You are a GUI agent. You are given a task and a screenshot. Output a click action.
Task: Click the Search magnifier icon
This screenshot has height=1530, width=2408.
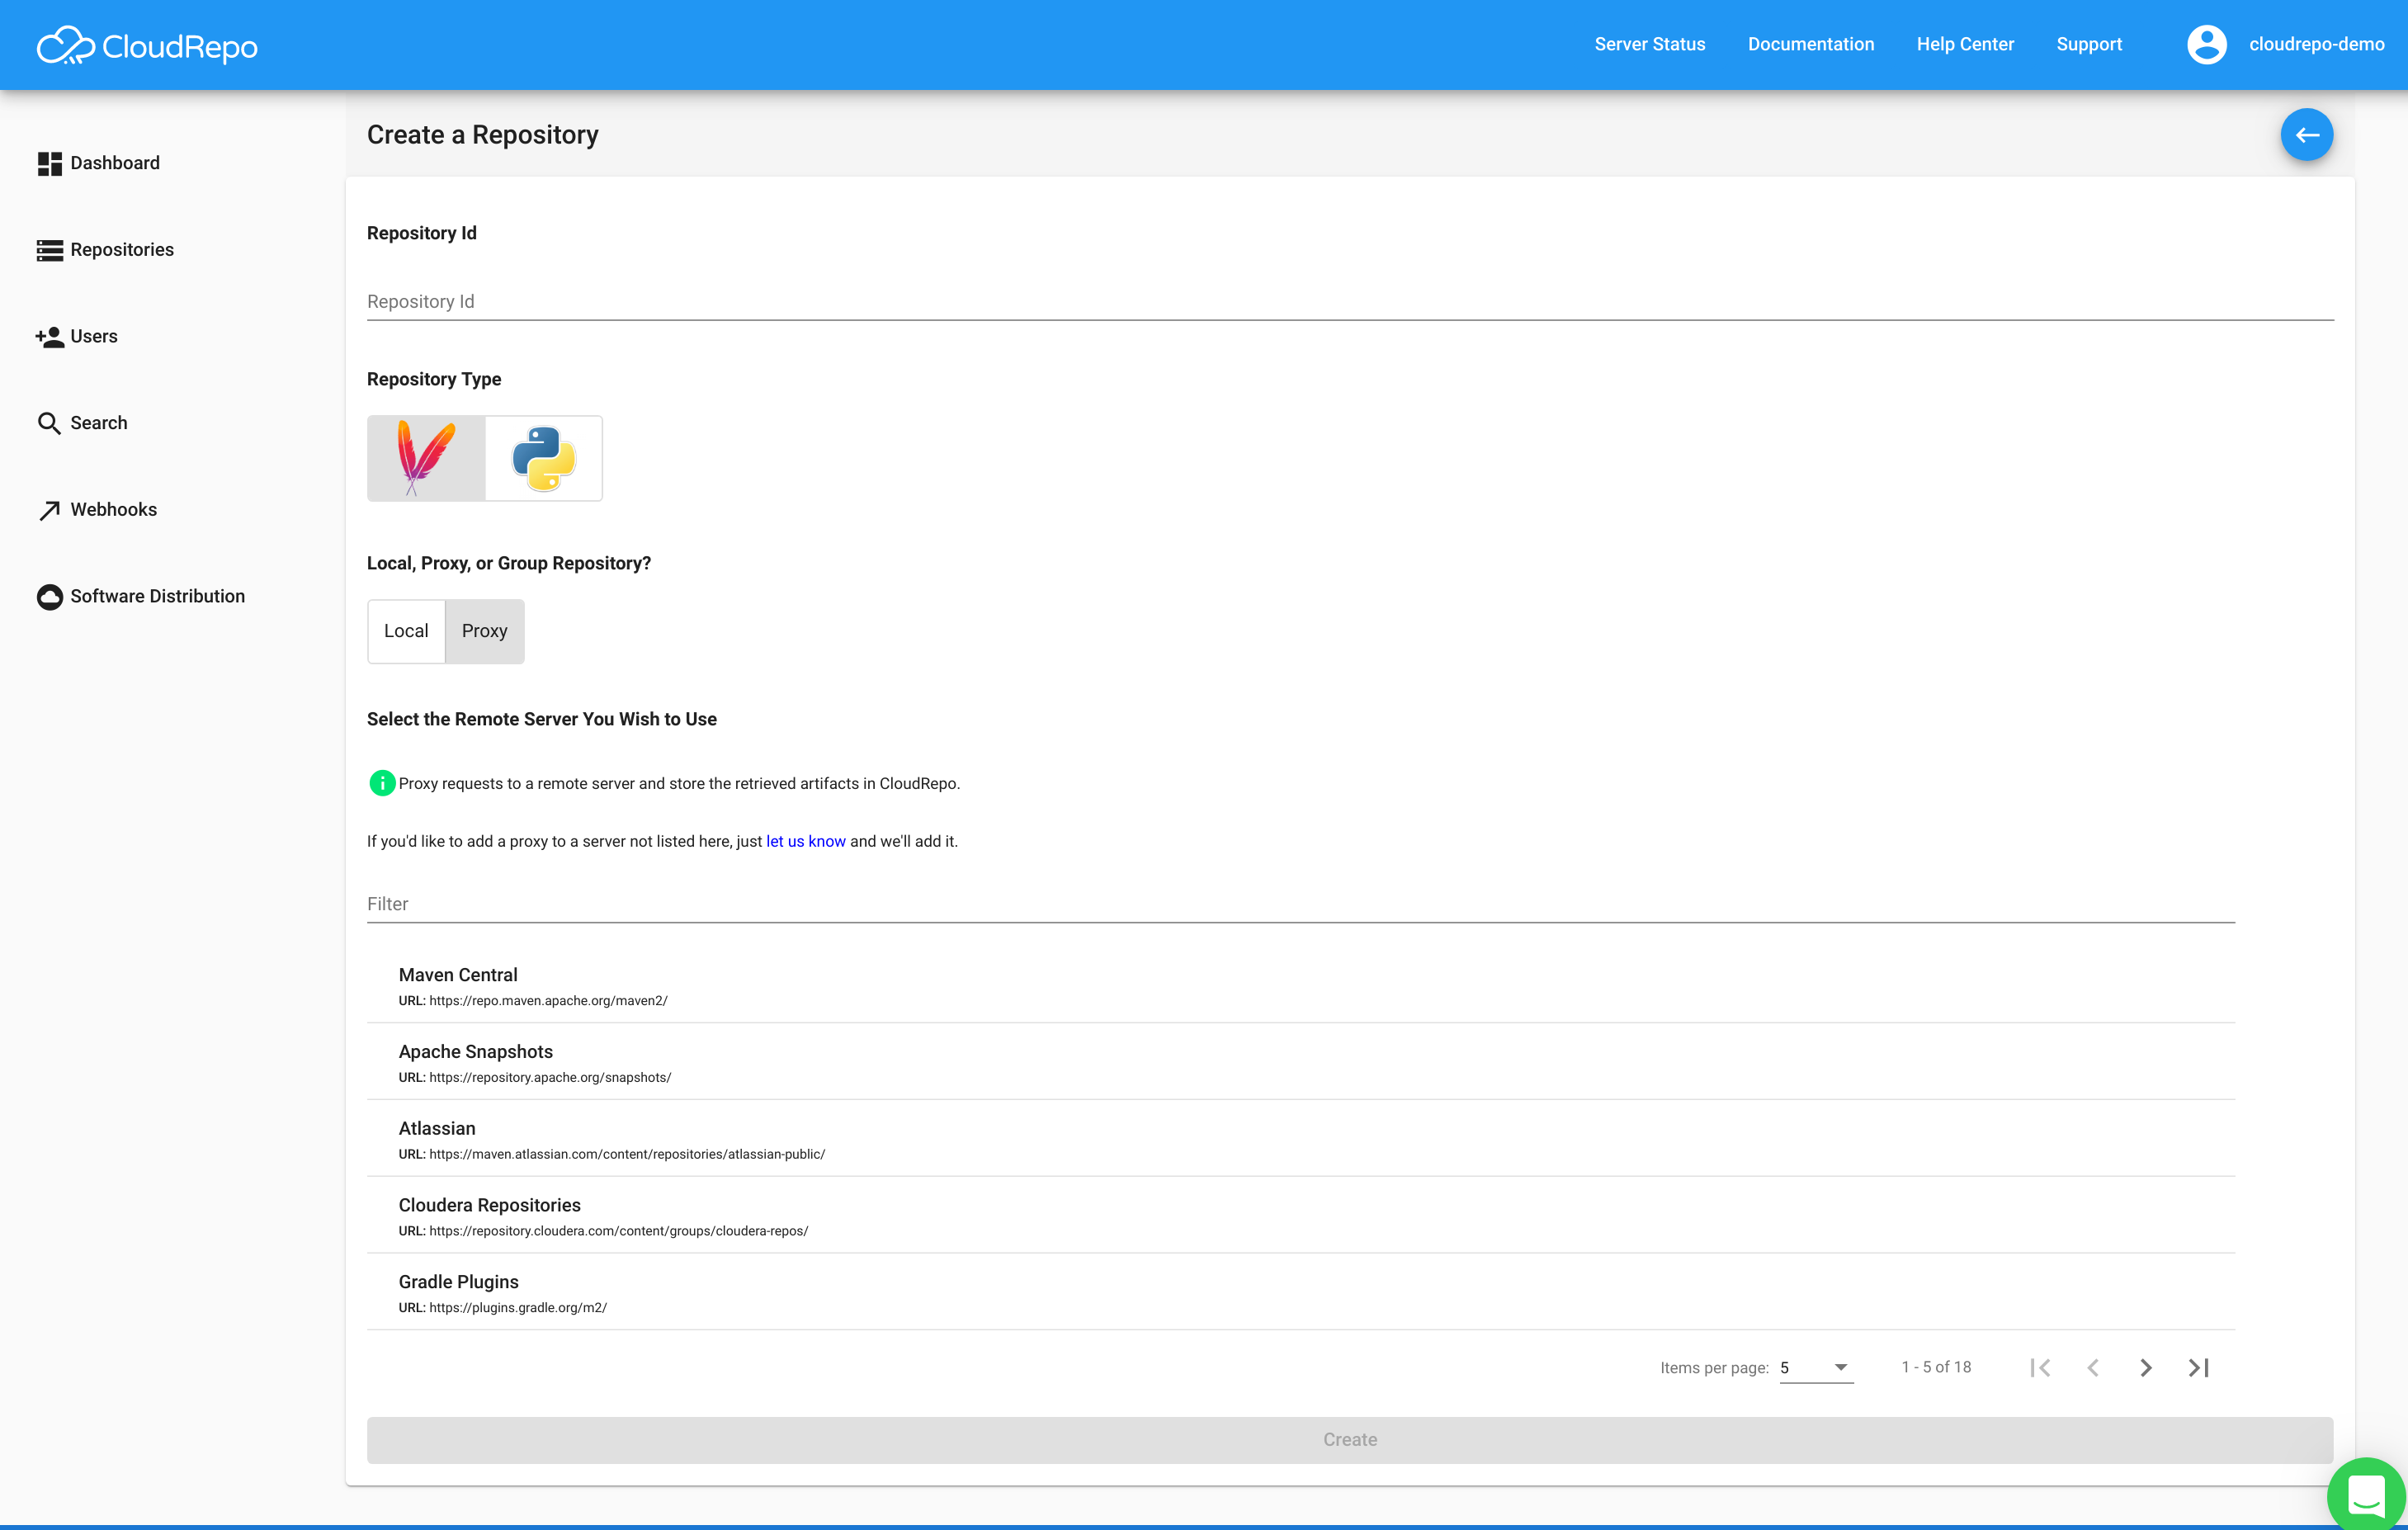click(49, 423)
